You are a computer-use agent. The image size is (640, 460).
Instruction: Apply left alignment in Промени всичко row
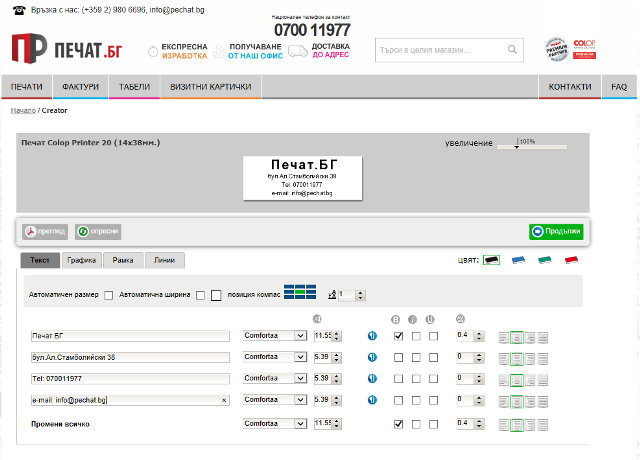[504, 425]
